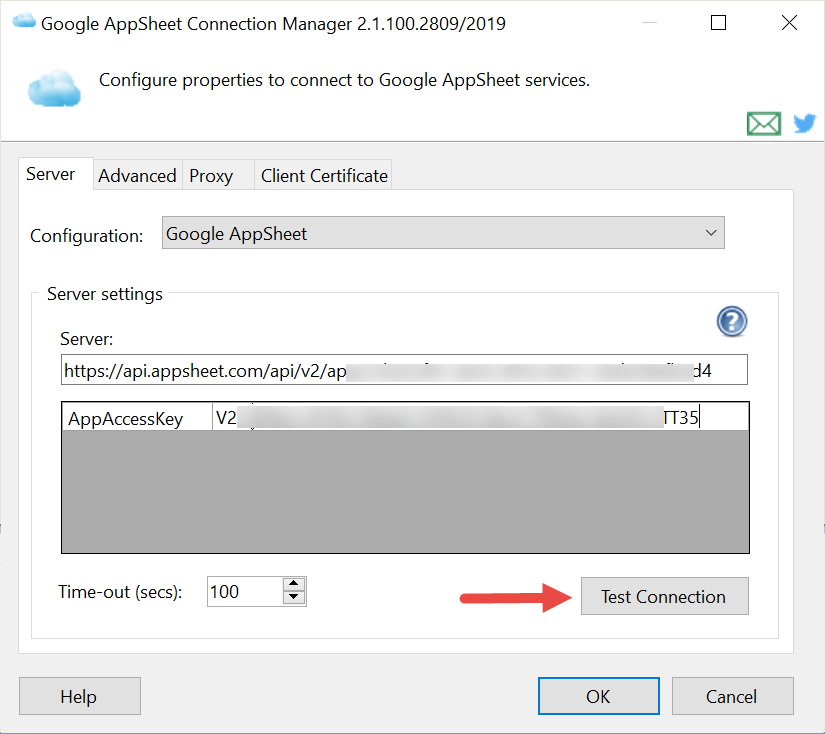
Task: Open the Advanced tab
Action: [x=137, y=175]
